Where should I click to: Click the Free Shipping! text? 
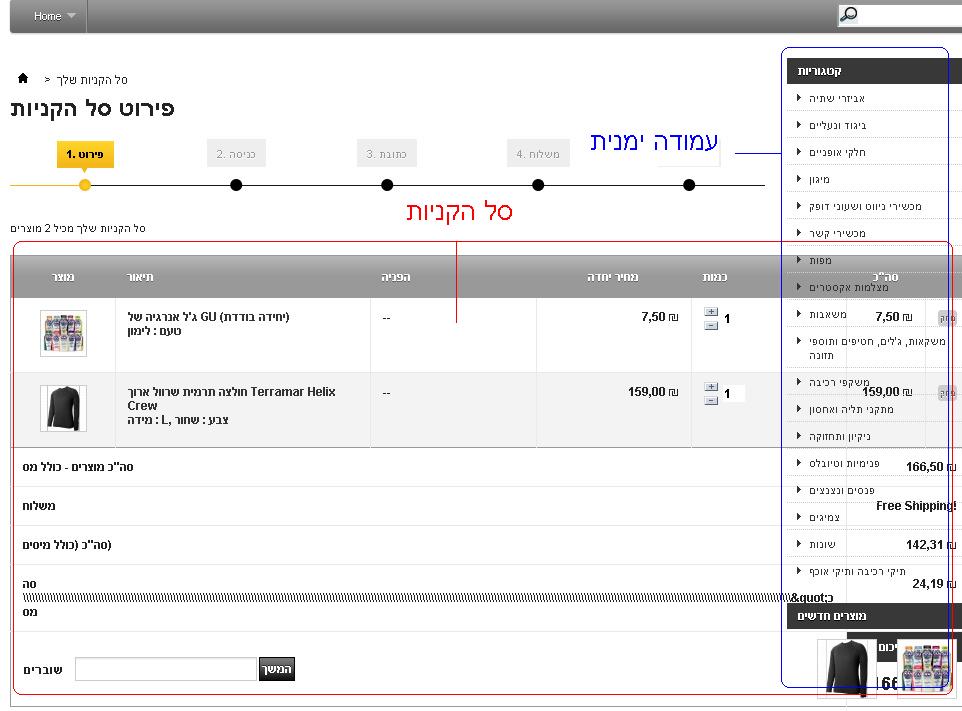(916, 505)
